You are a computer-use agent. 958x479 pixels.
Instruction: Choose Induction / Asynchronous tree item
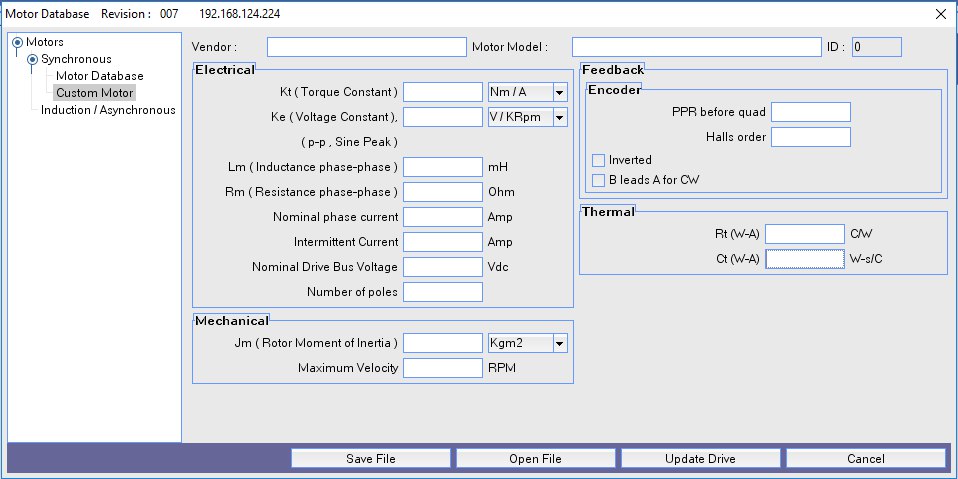tap(108, 110)
